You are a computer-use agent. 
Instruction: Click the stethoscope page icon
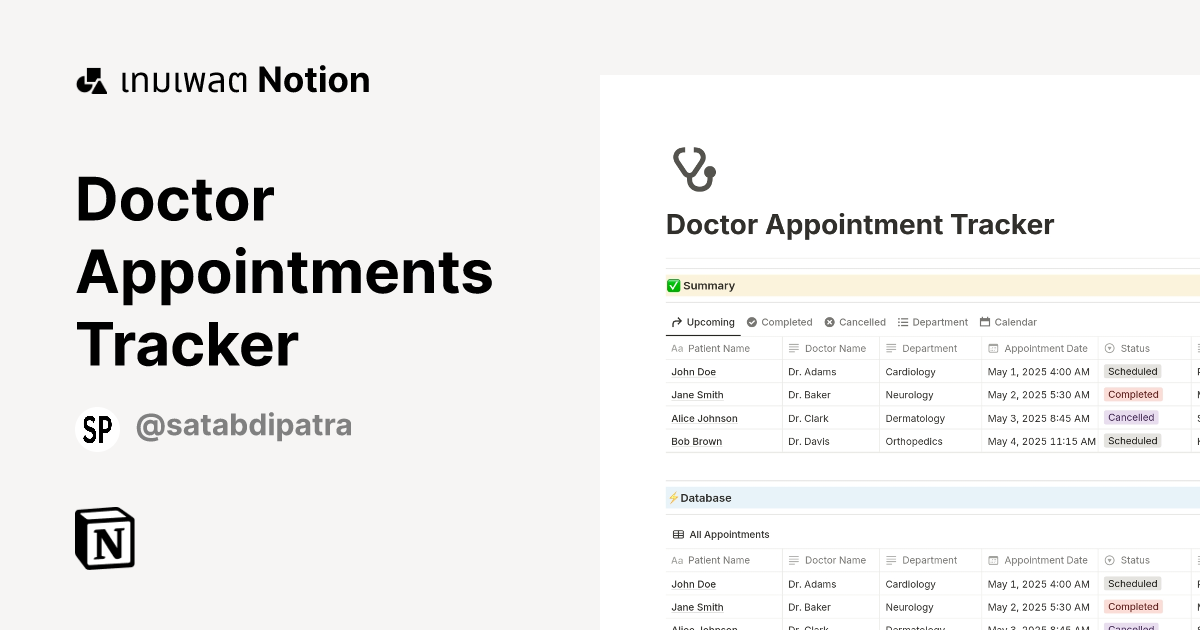point(694,168)
